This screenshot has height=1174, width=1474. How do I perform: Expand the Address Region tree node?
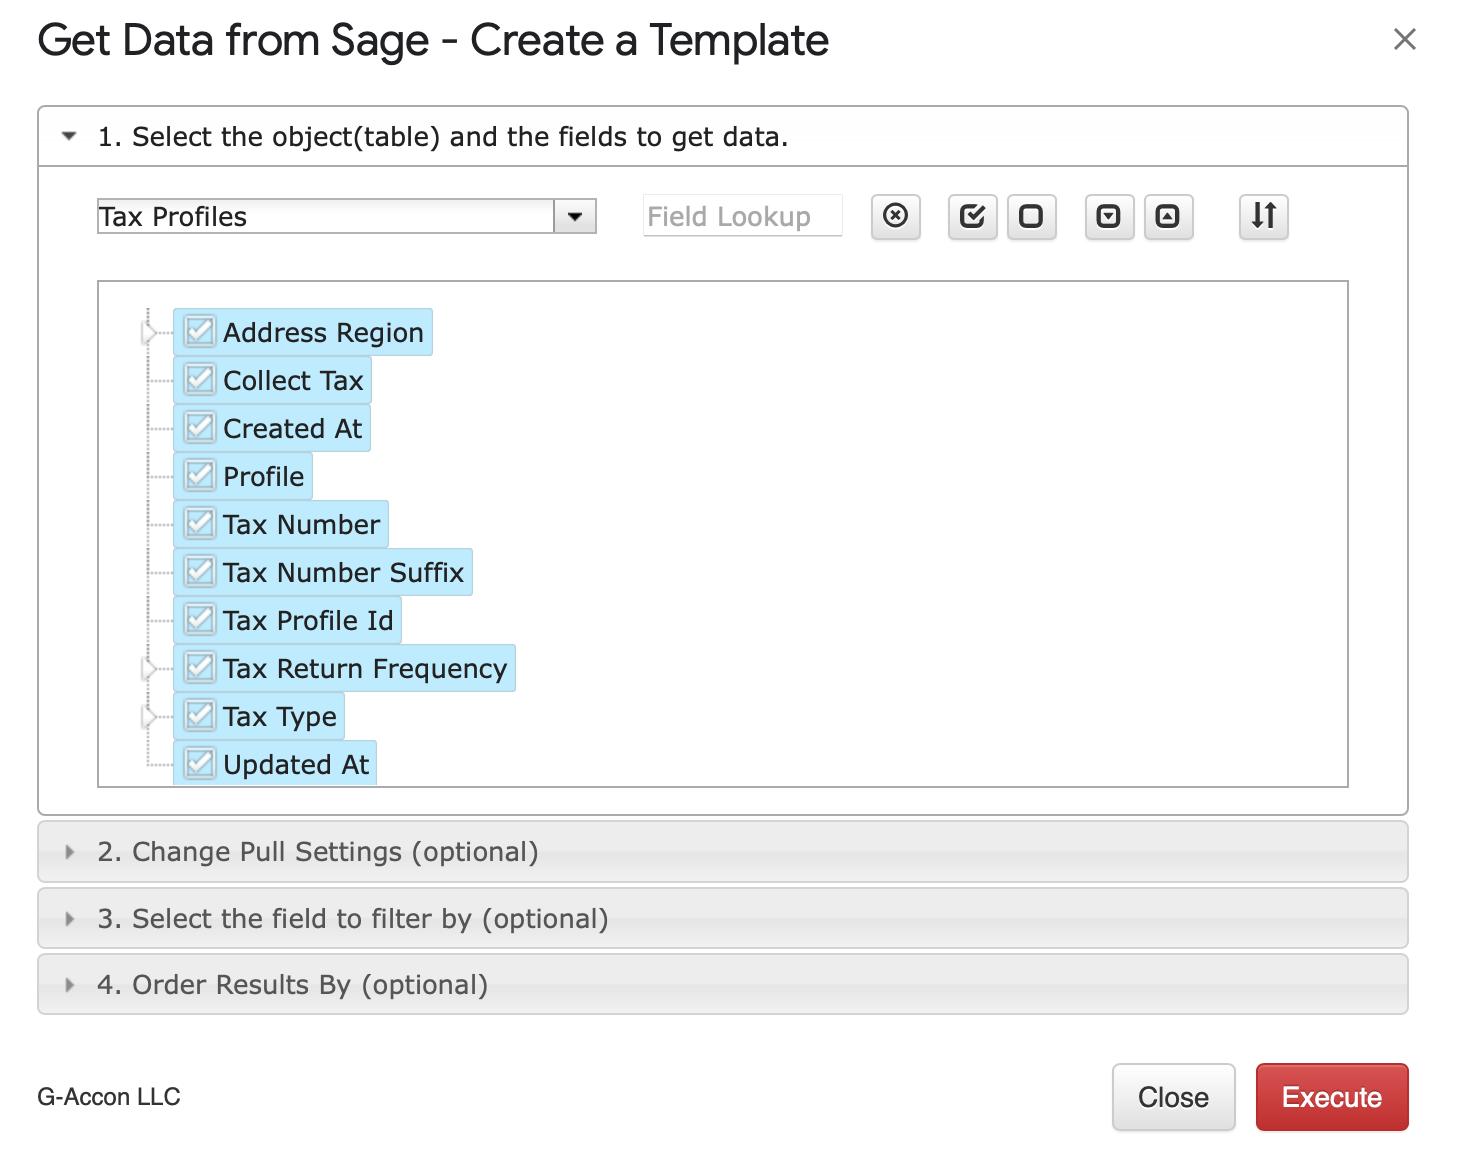150,332
